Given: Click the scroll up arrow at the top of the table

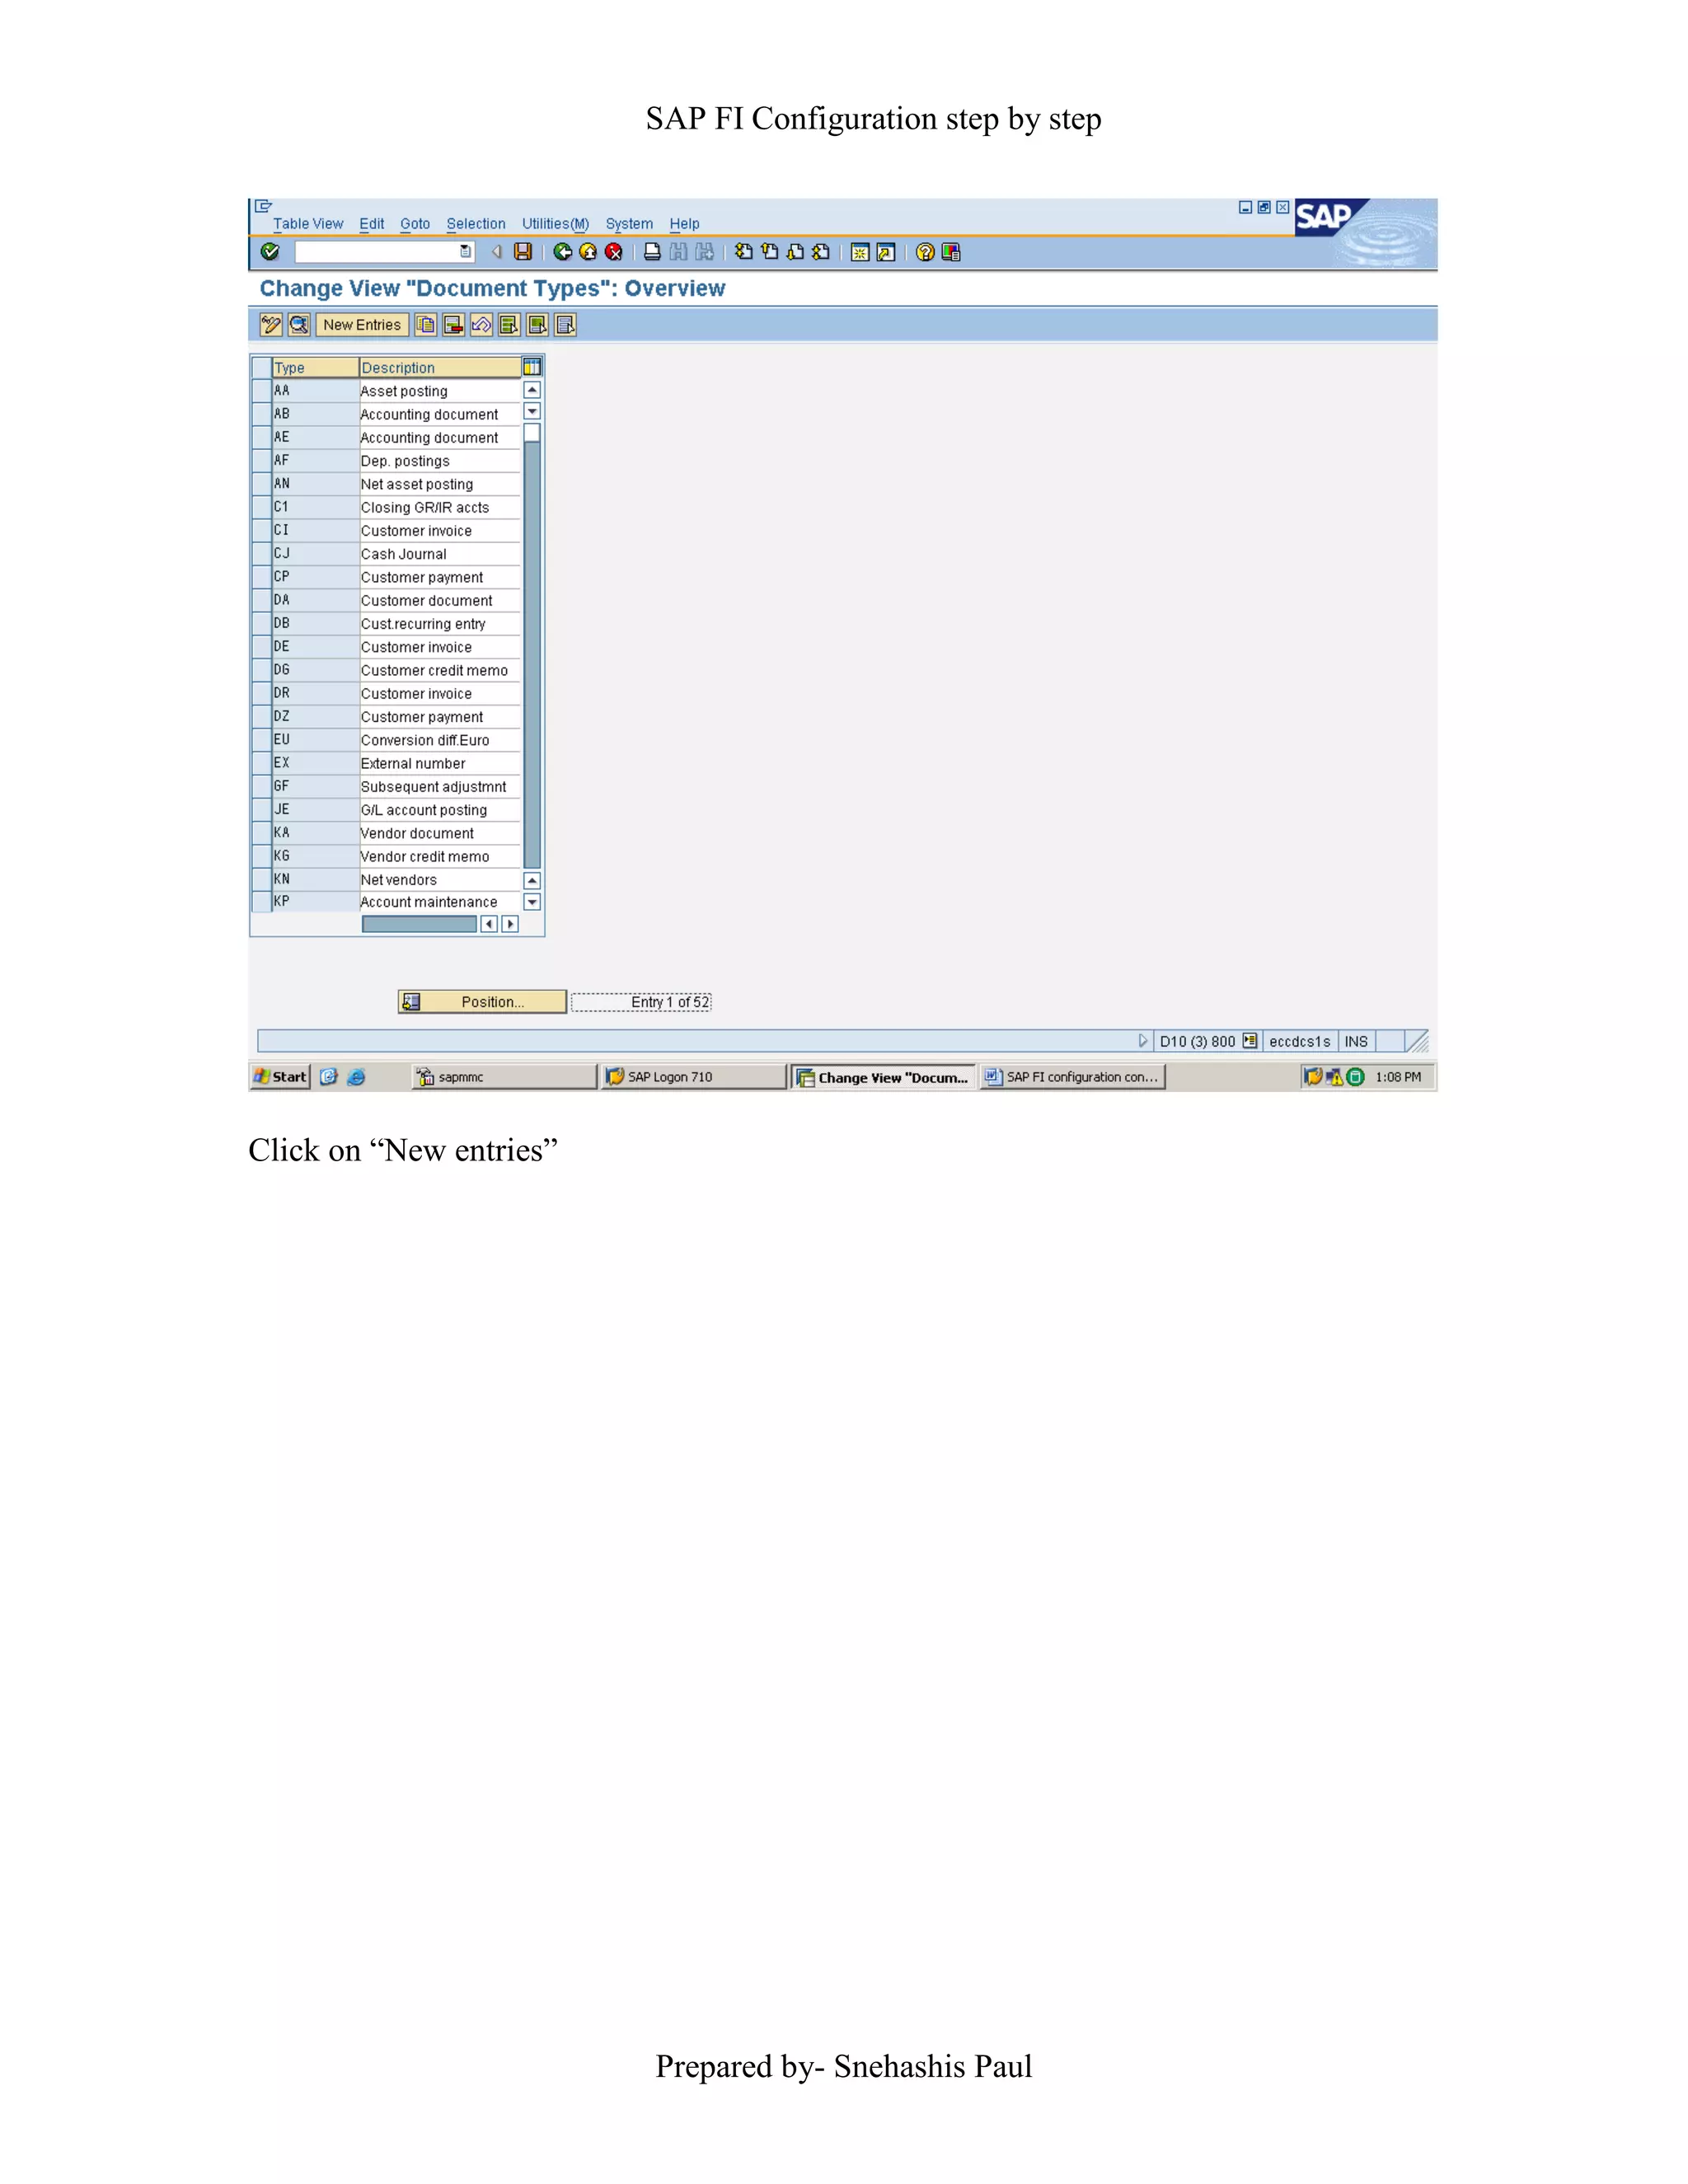Looking at the screenshot, I should click(532, 390).
